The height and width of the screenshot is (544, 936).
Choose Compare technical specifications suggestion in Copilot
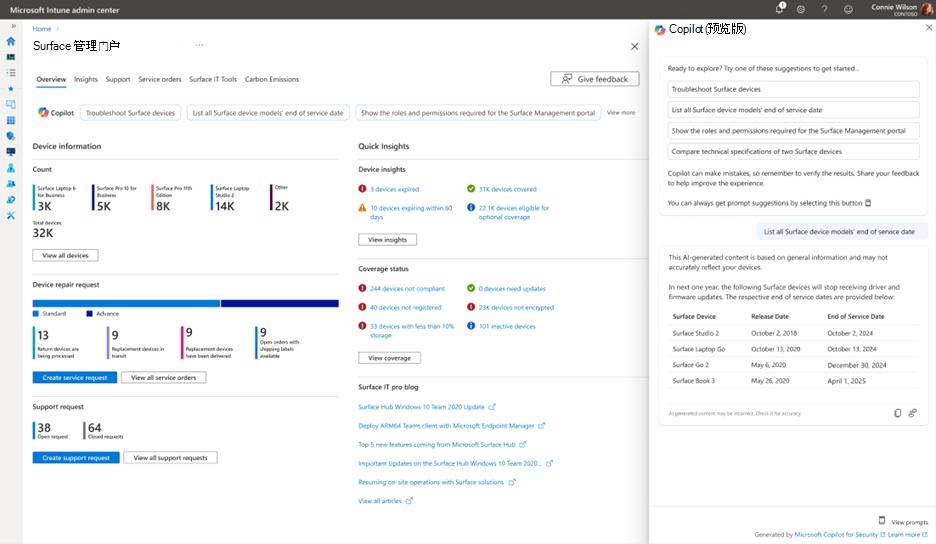click(x=793, y=152)
